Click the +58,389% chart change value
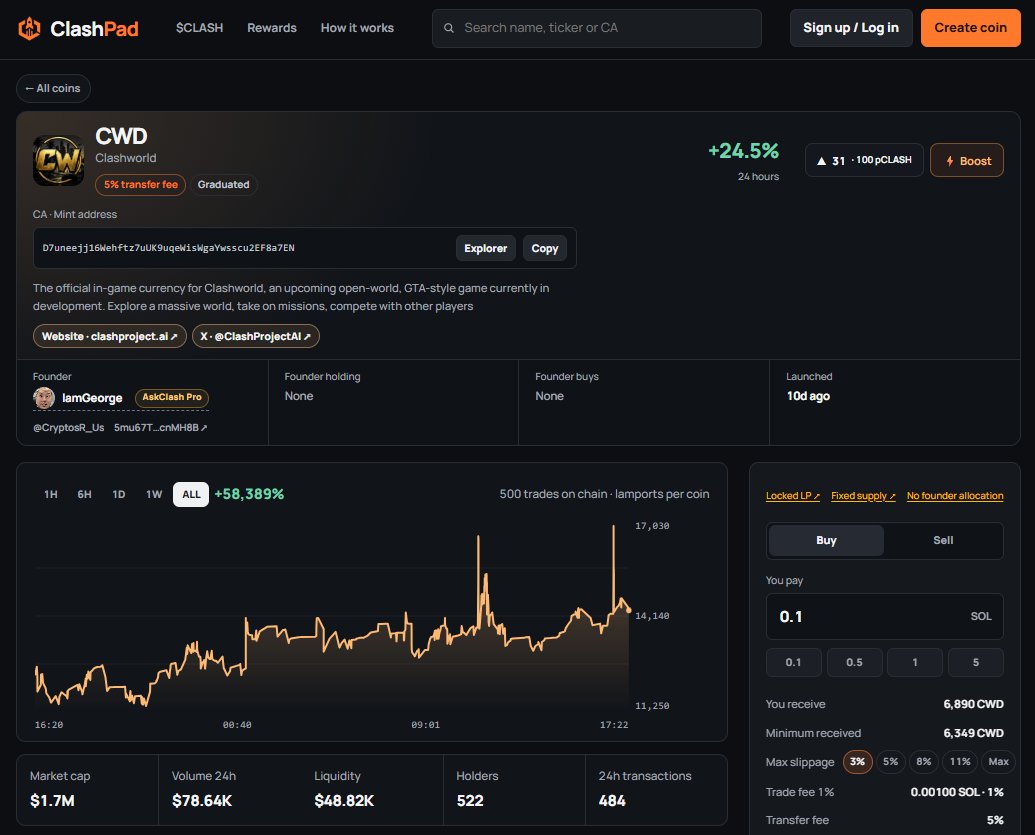 coord(249,494)
